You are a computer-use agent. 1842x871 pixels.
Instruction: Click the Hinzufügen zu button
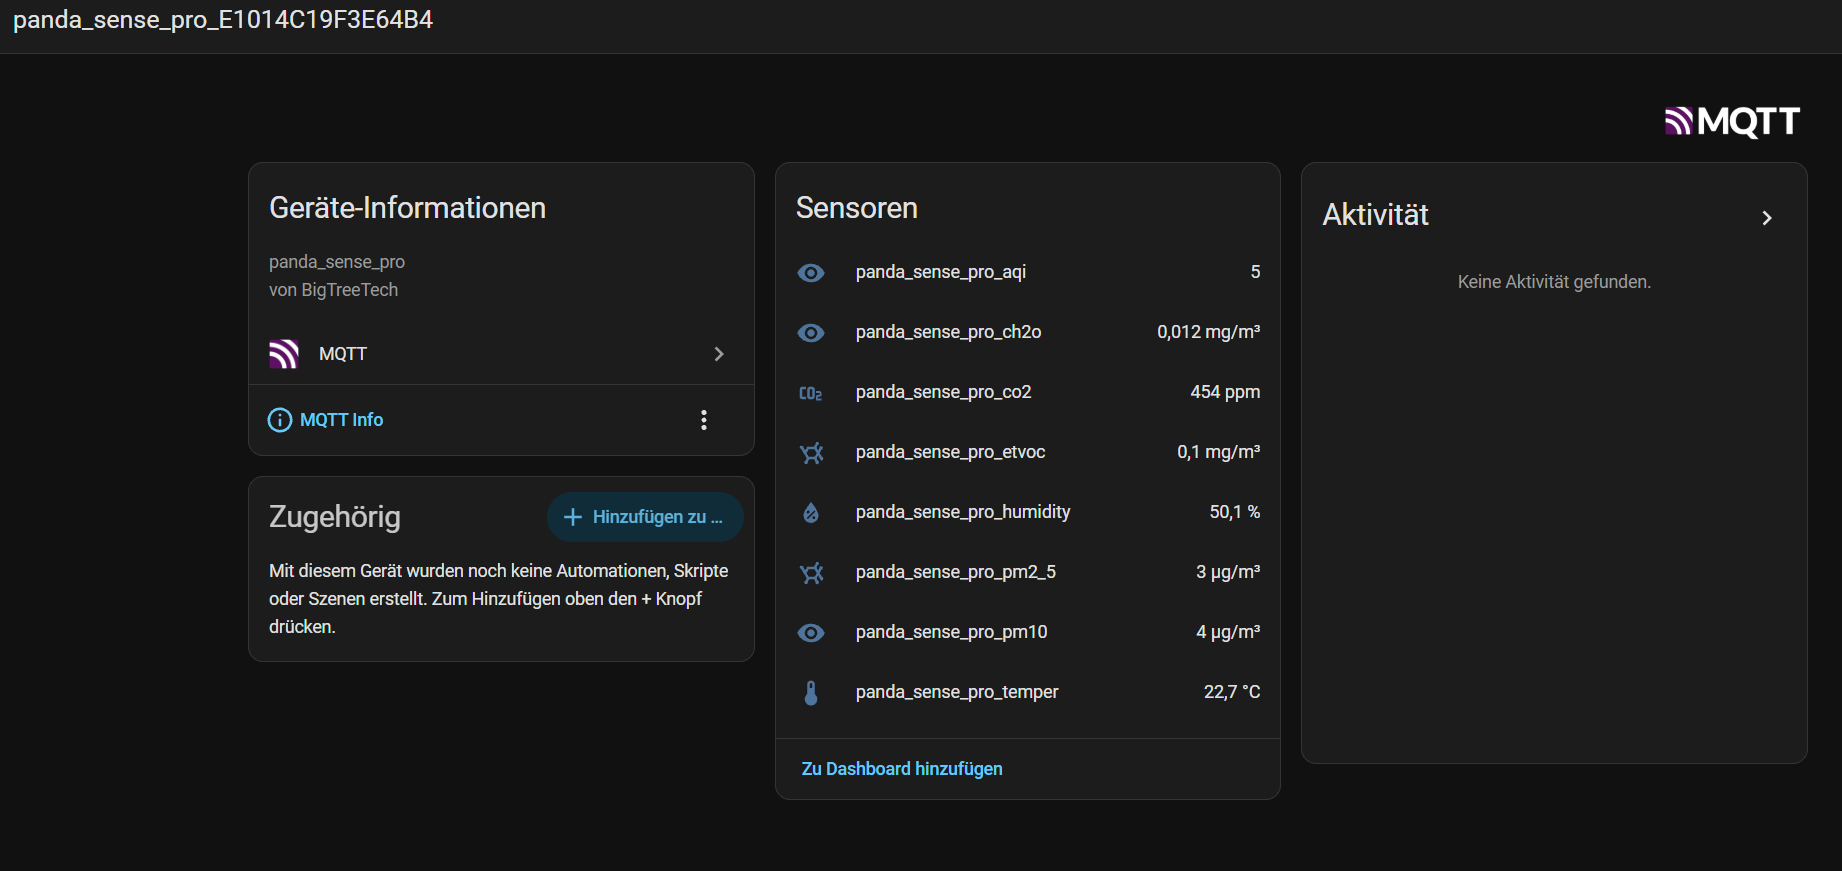click(x=645, y=517)
